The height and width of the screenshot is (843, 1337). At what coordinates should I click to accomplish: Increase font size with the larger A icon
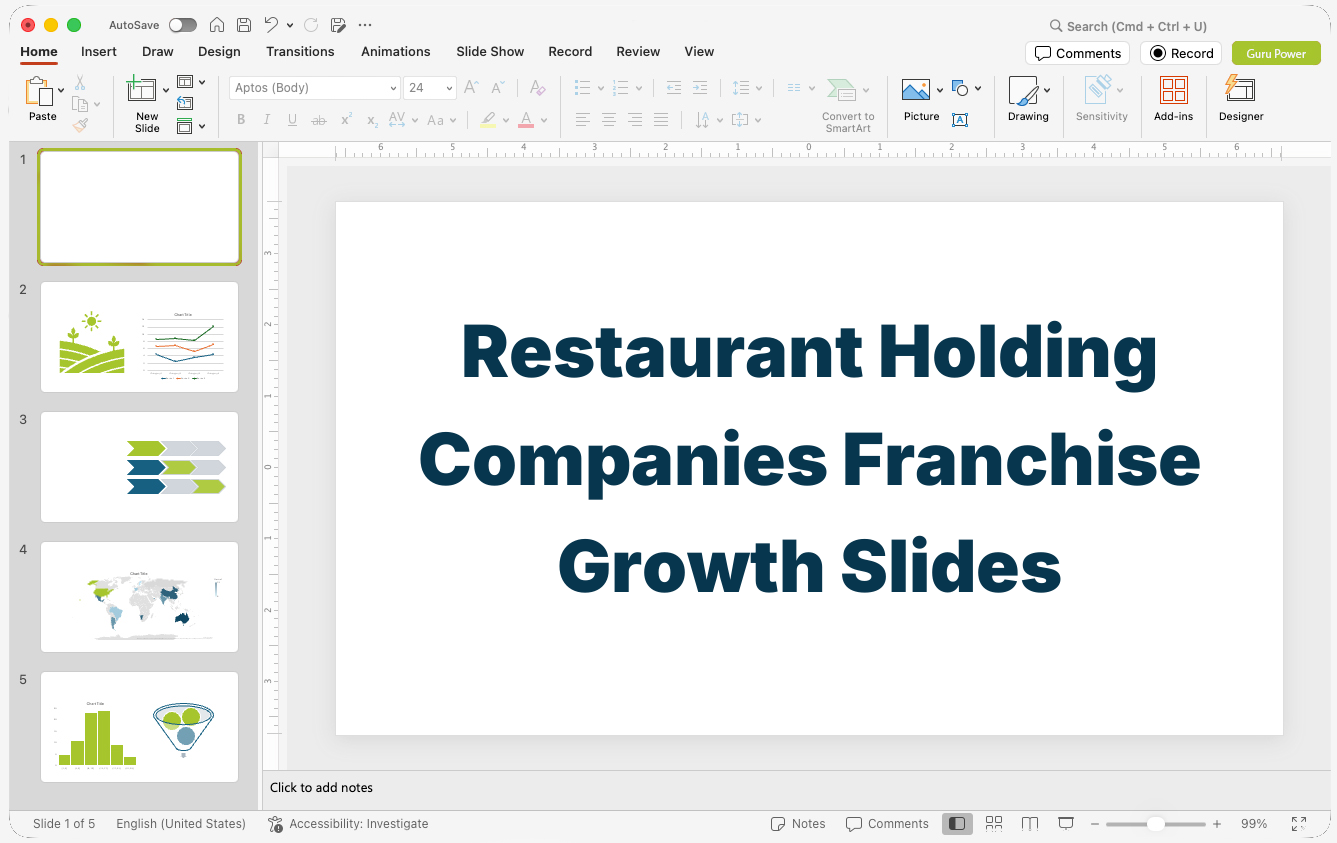point(472,88)
